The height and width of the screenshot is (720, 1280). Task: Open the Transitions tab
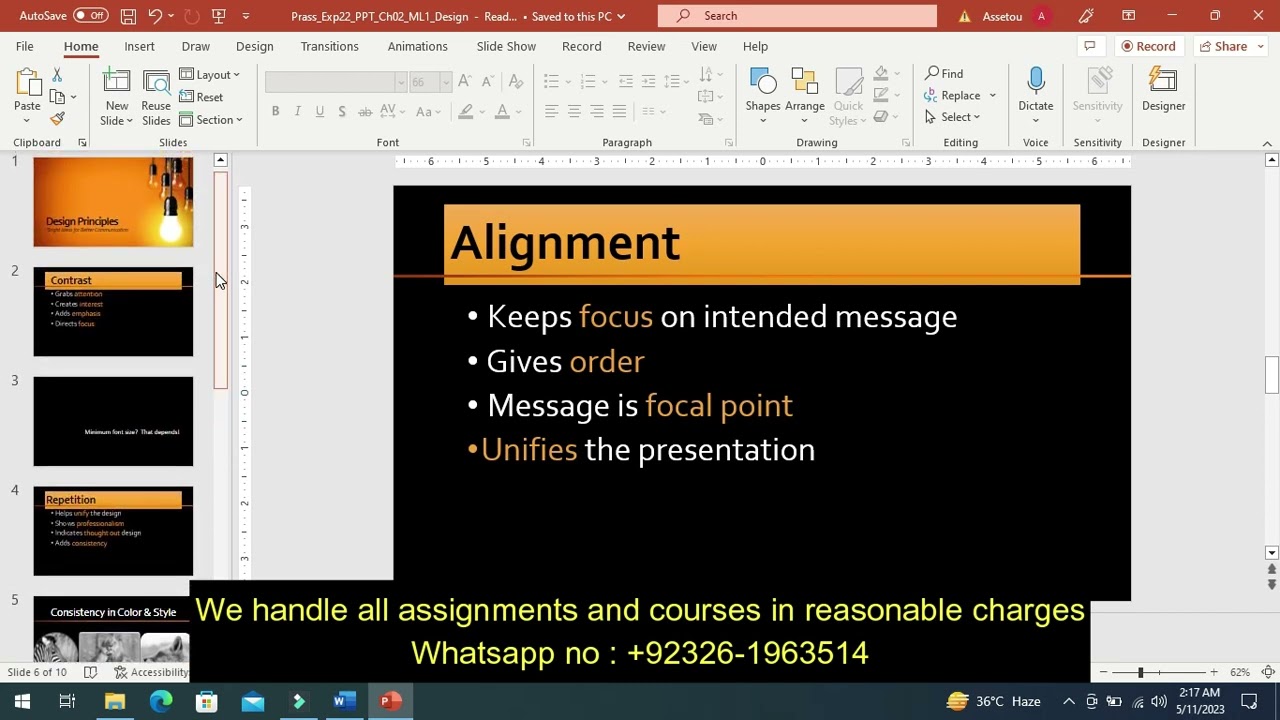click(x=329, y=46)
